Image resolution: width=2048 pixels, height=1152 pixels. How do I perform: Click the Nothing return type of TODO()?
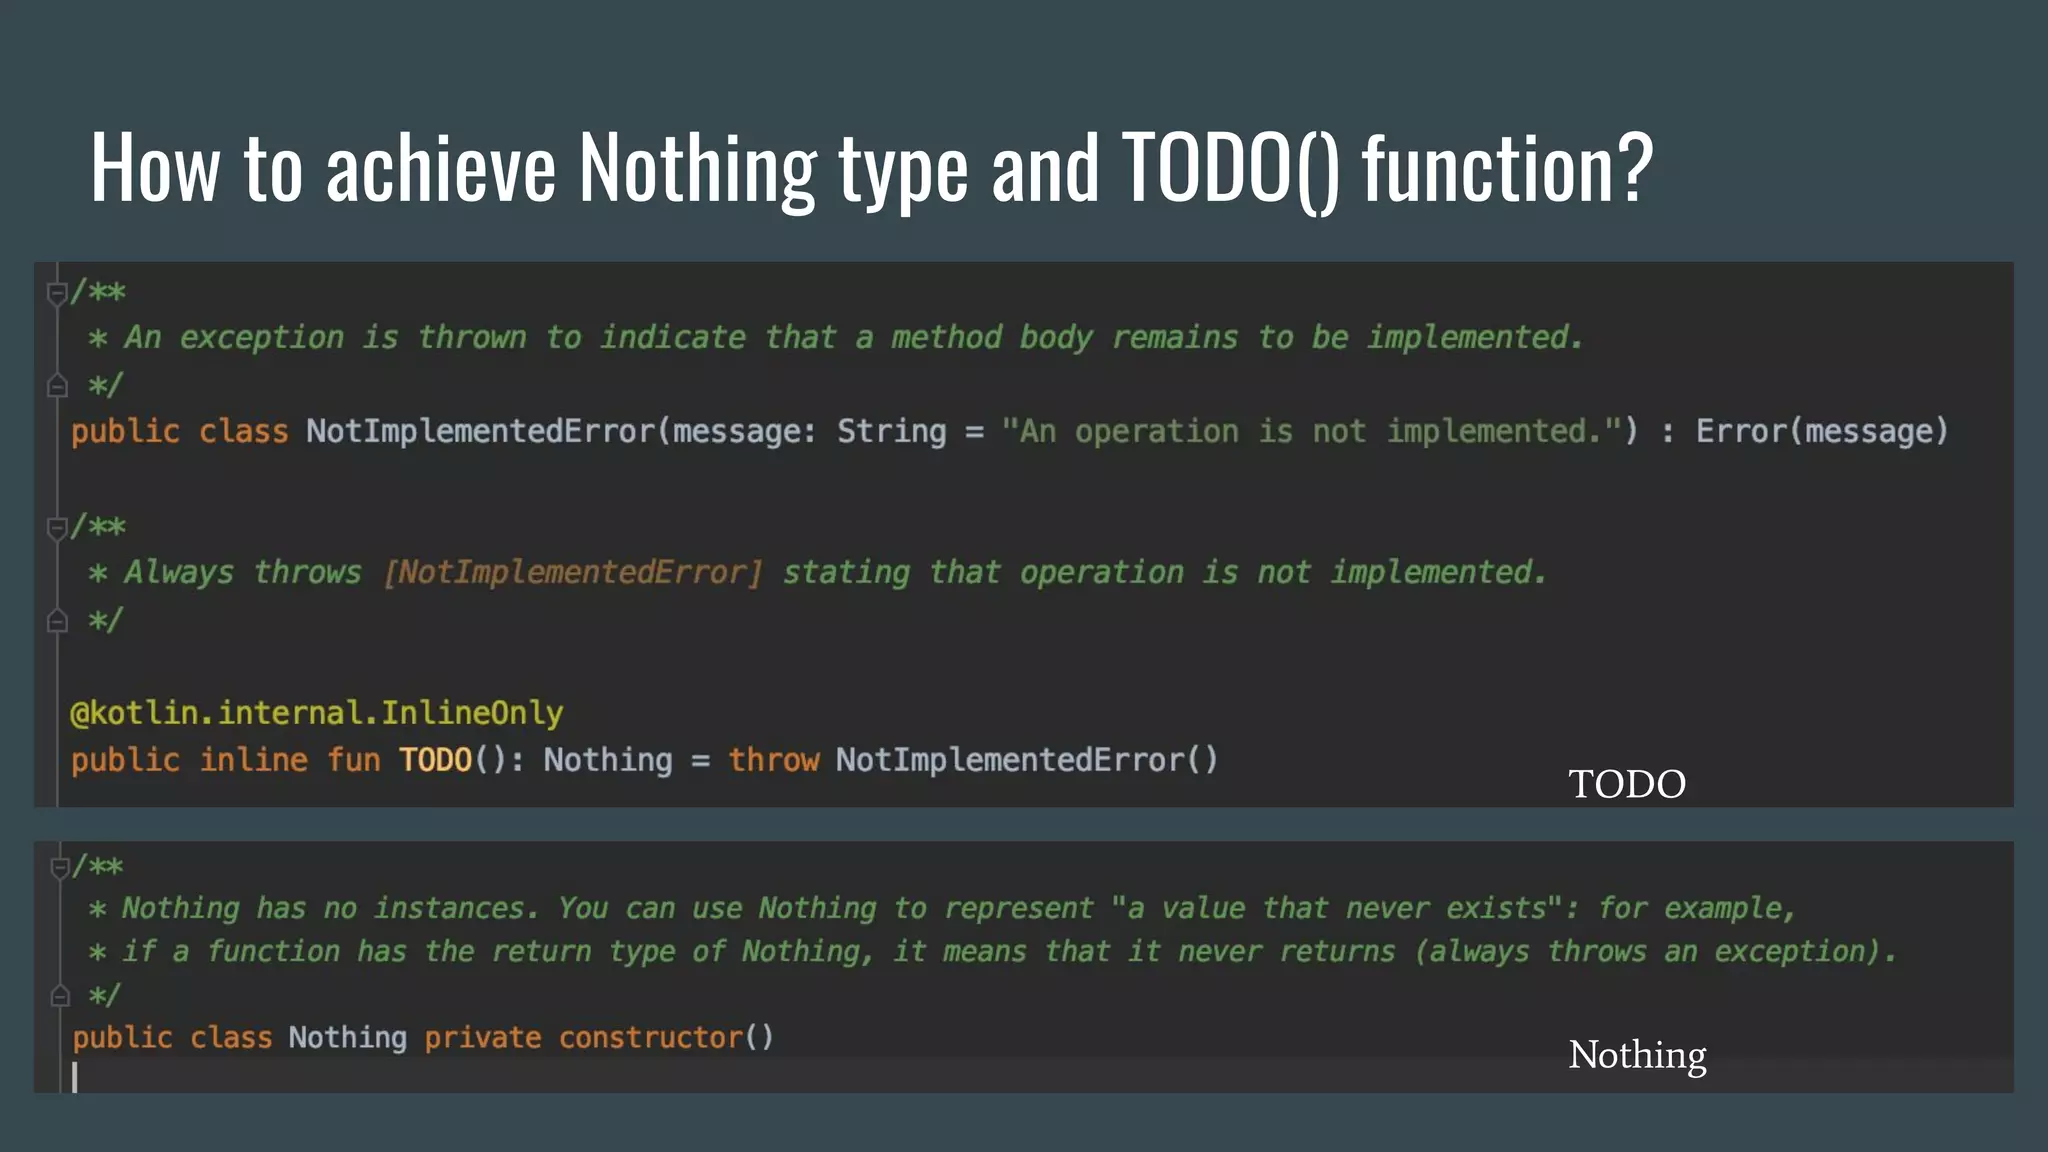607,760
